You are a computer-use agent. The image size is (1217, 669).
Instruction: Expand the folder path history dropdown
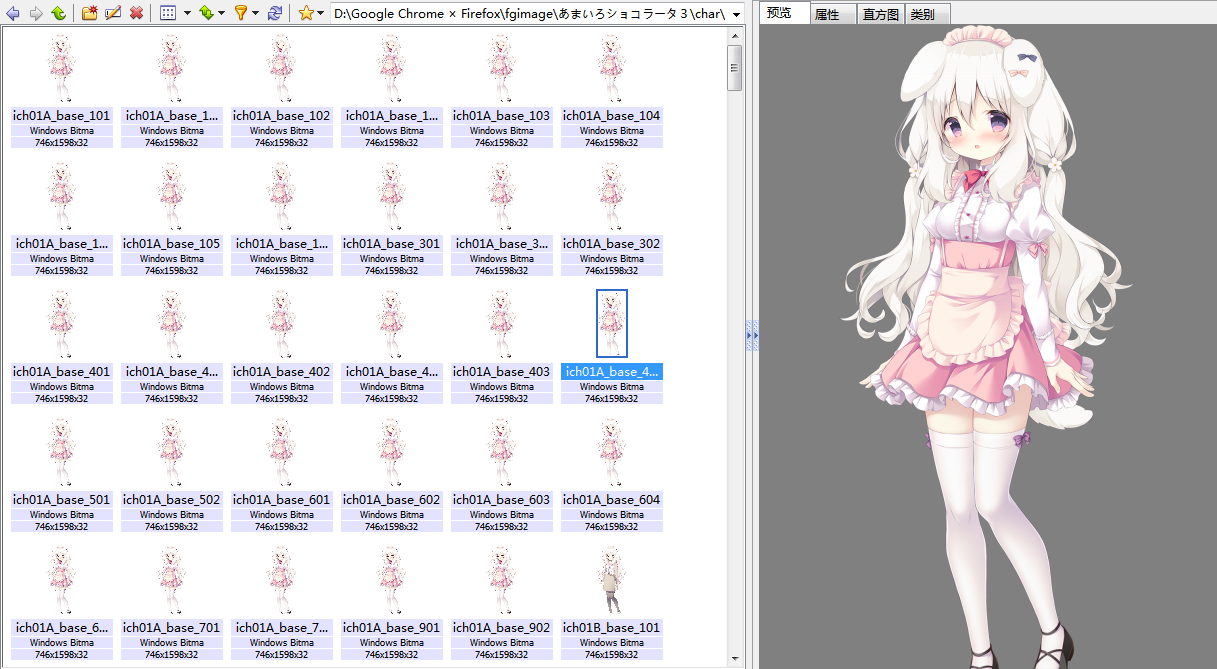(736, 14)
